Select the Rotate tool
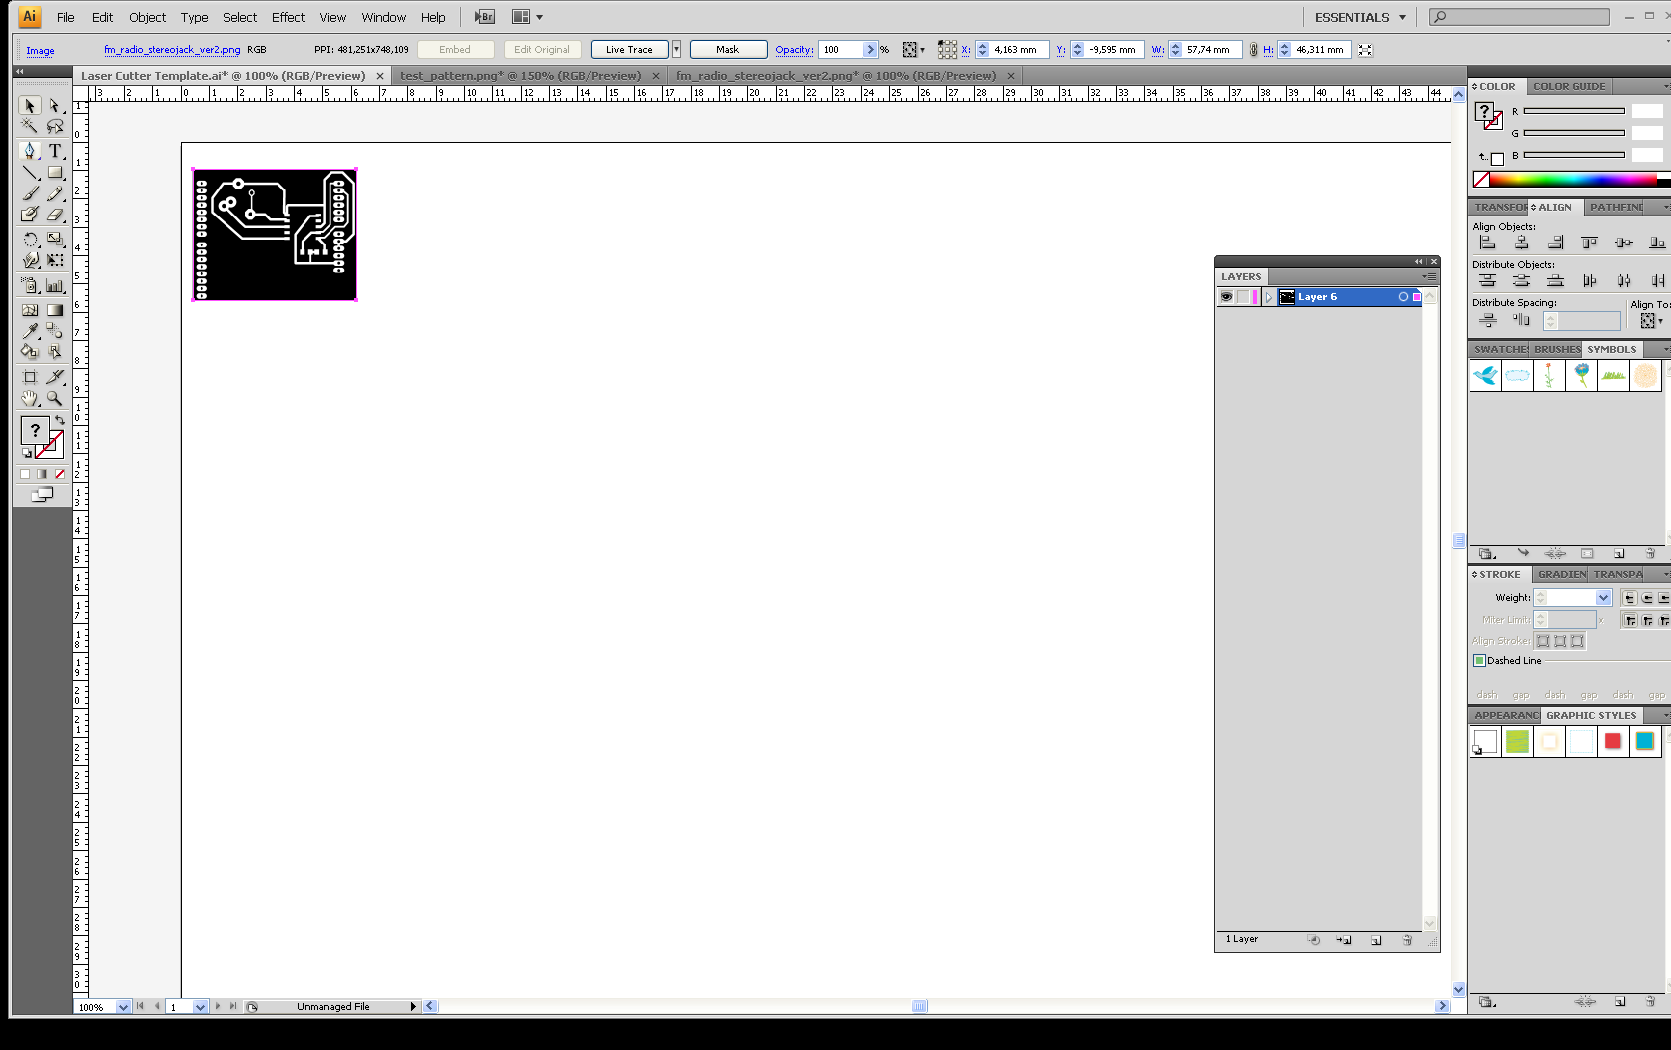1671x1050 pixels. point(29,239)
